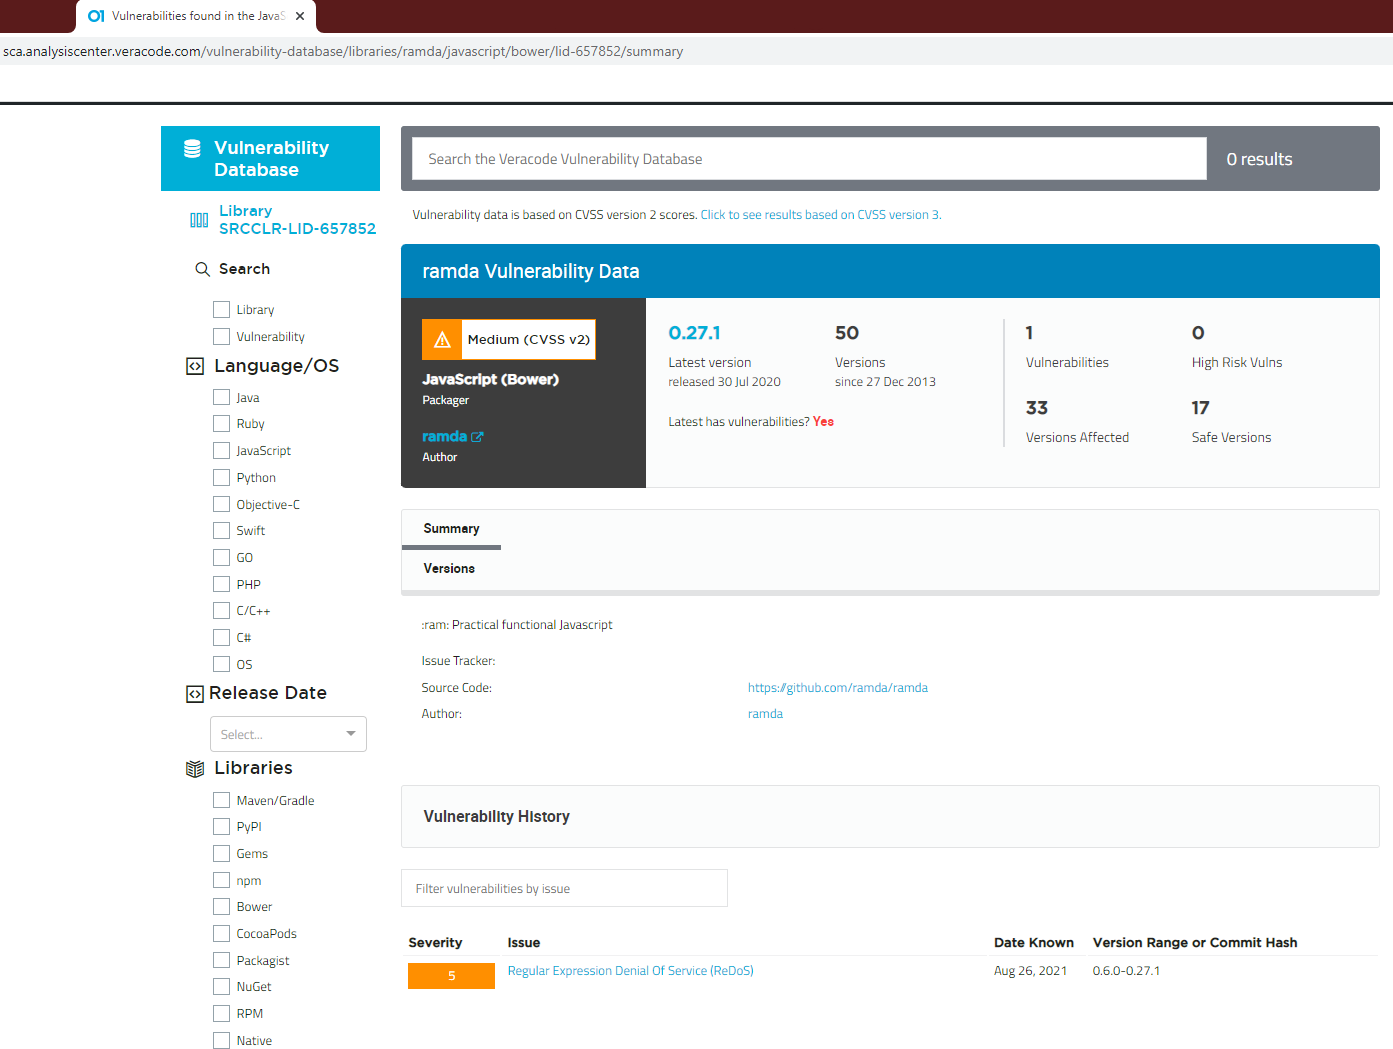Enable the Ruby language filter

(x=222, y=423)
